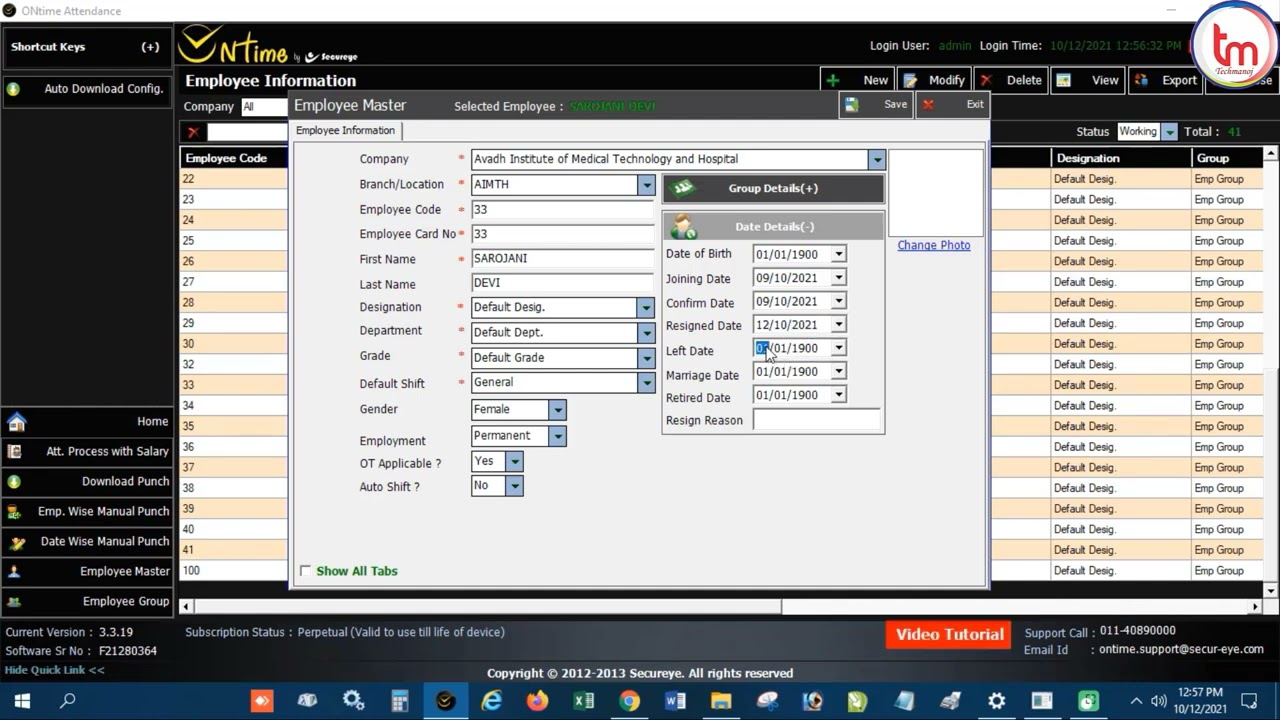Open the Status Working dropdown
The width and height of the screenshot is (1280, 720).
tap(1168, 132)
